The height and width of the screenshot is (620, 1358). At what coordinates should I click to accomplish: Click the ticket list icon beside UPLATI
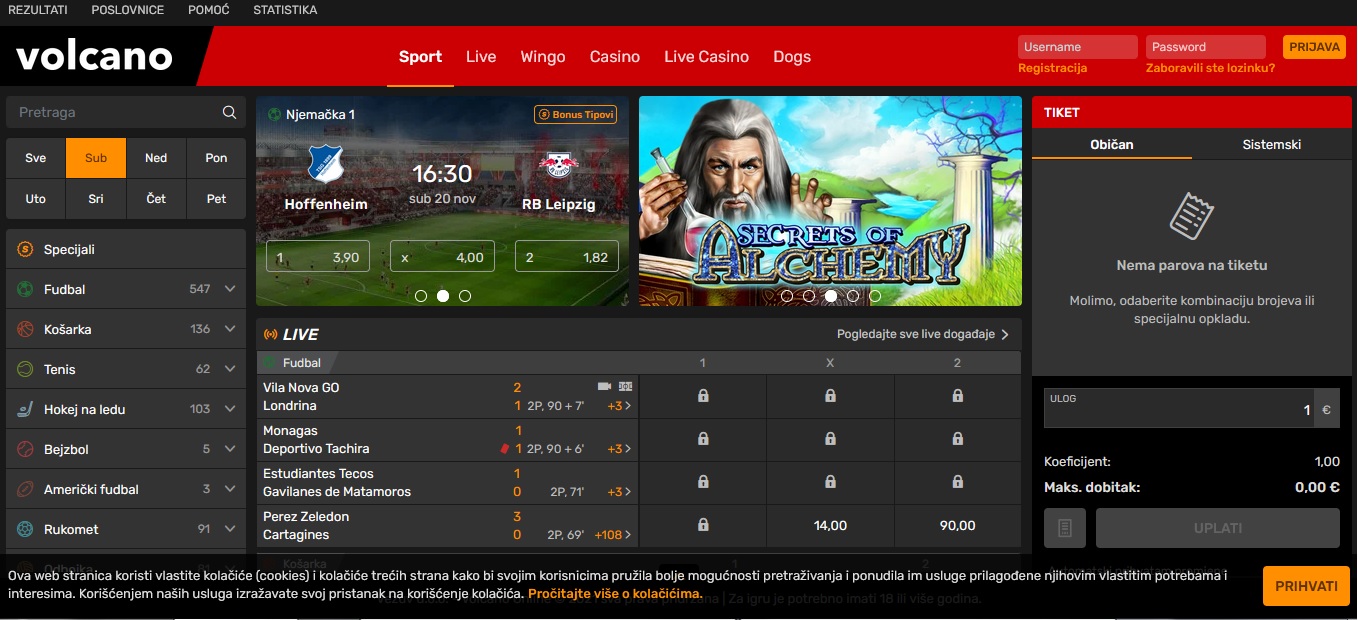[x=1065, y=528]
